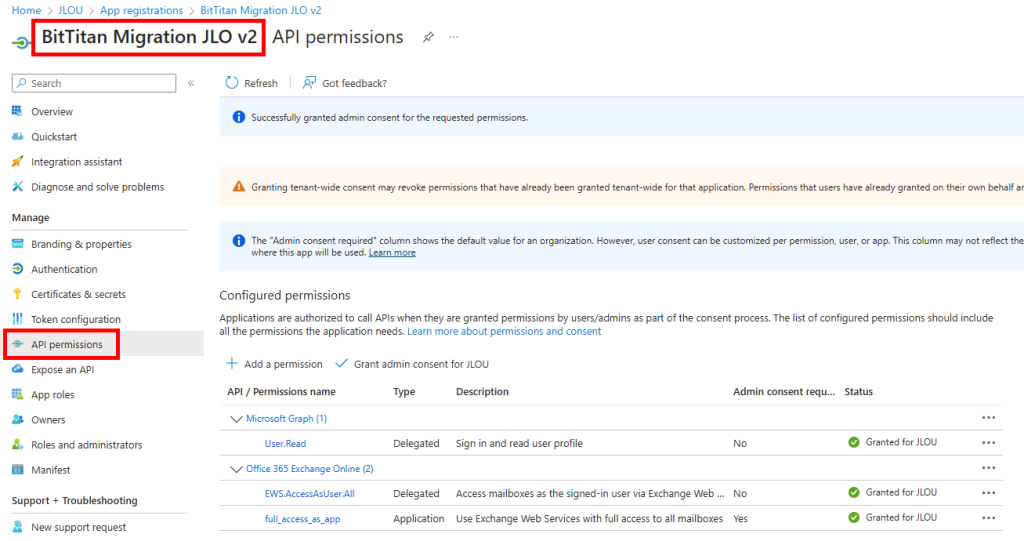Click the Got feedback? button

coord(345,83)
